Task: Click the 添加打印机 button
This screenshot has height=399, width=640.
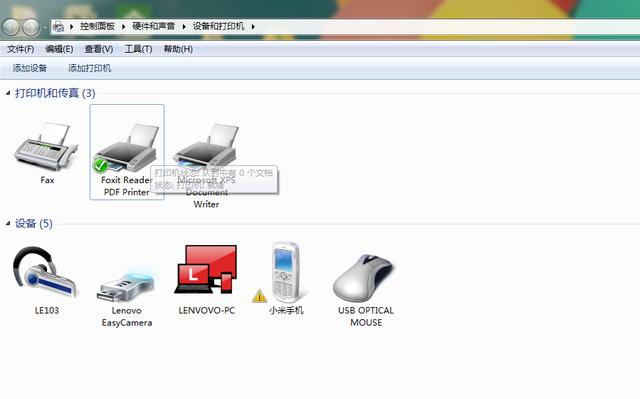Action: pos(89,68)
